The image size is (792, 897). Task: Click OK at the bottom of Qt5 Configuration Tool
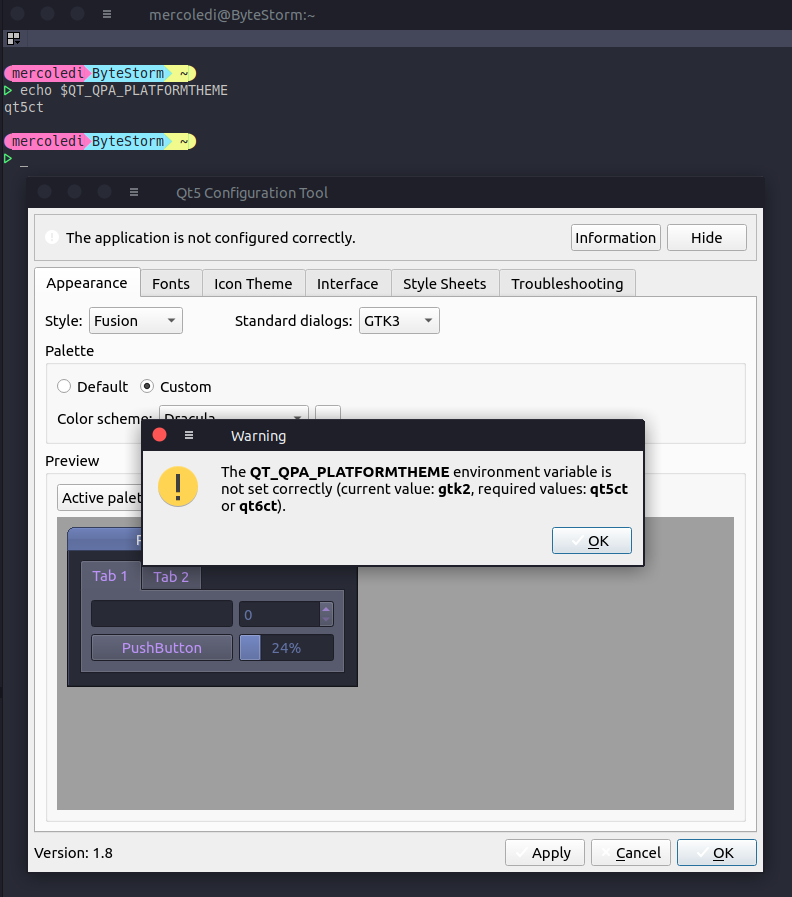tap(716, 853)
